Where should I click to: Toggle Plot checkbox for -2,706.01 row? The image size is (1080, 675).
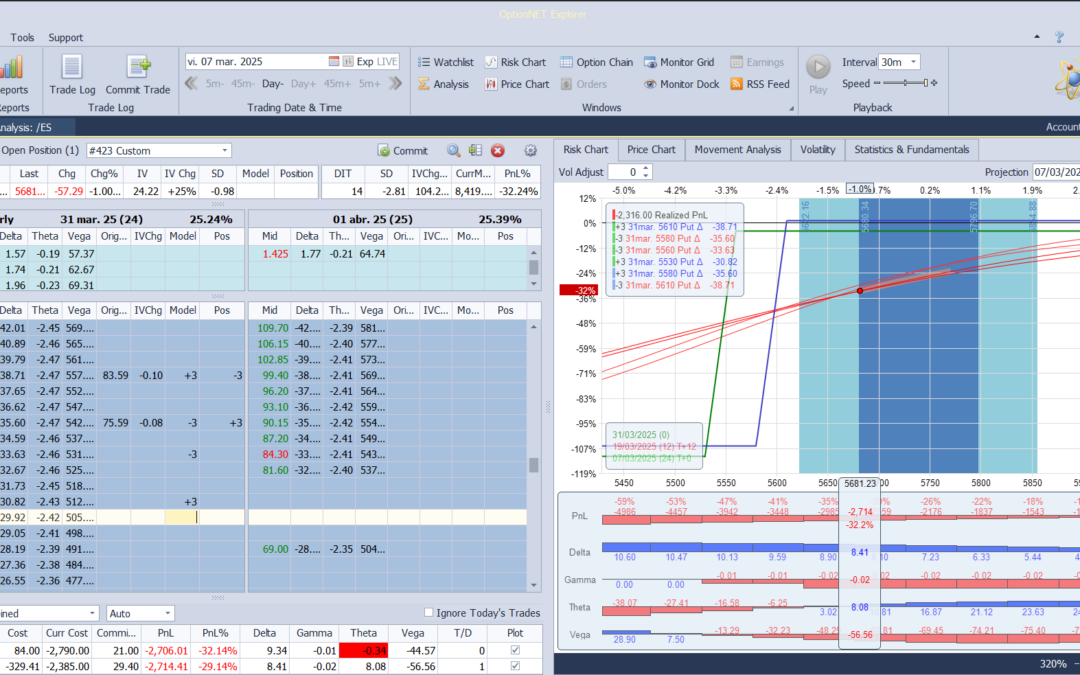[515, 650]
